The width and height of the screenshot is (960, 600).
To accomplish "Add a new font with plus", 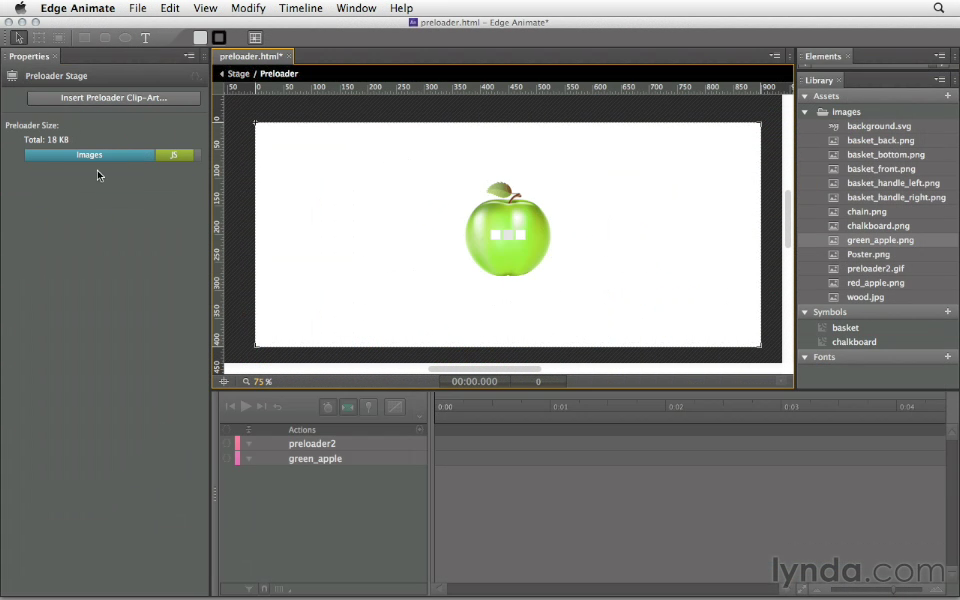I will [x=948, y=356].
